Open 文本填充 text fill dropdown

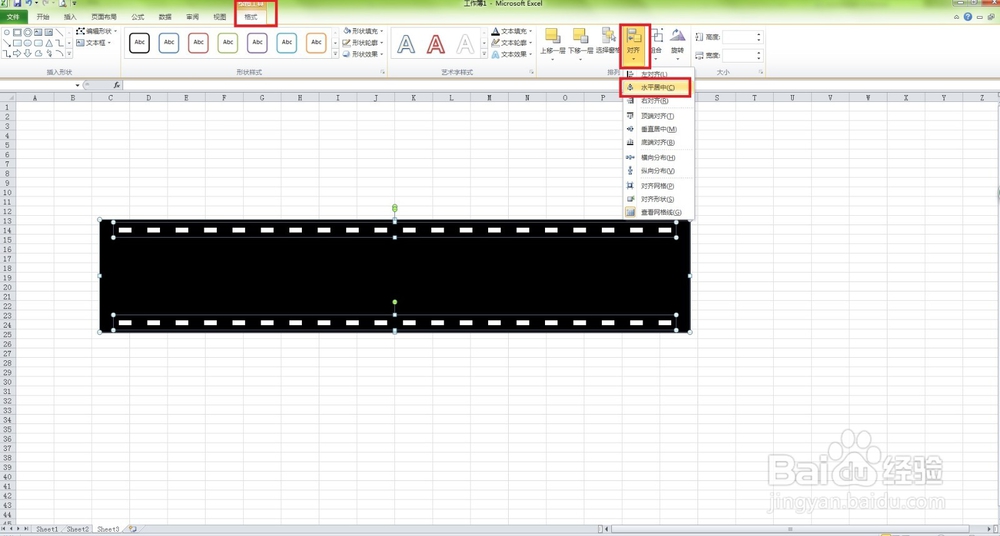pyautogui.click(x=513, y=31)
